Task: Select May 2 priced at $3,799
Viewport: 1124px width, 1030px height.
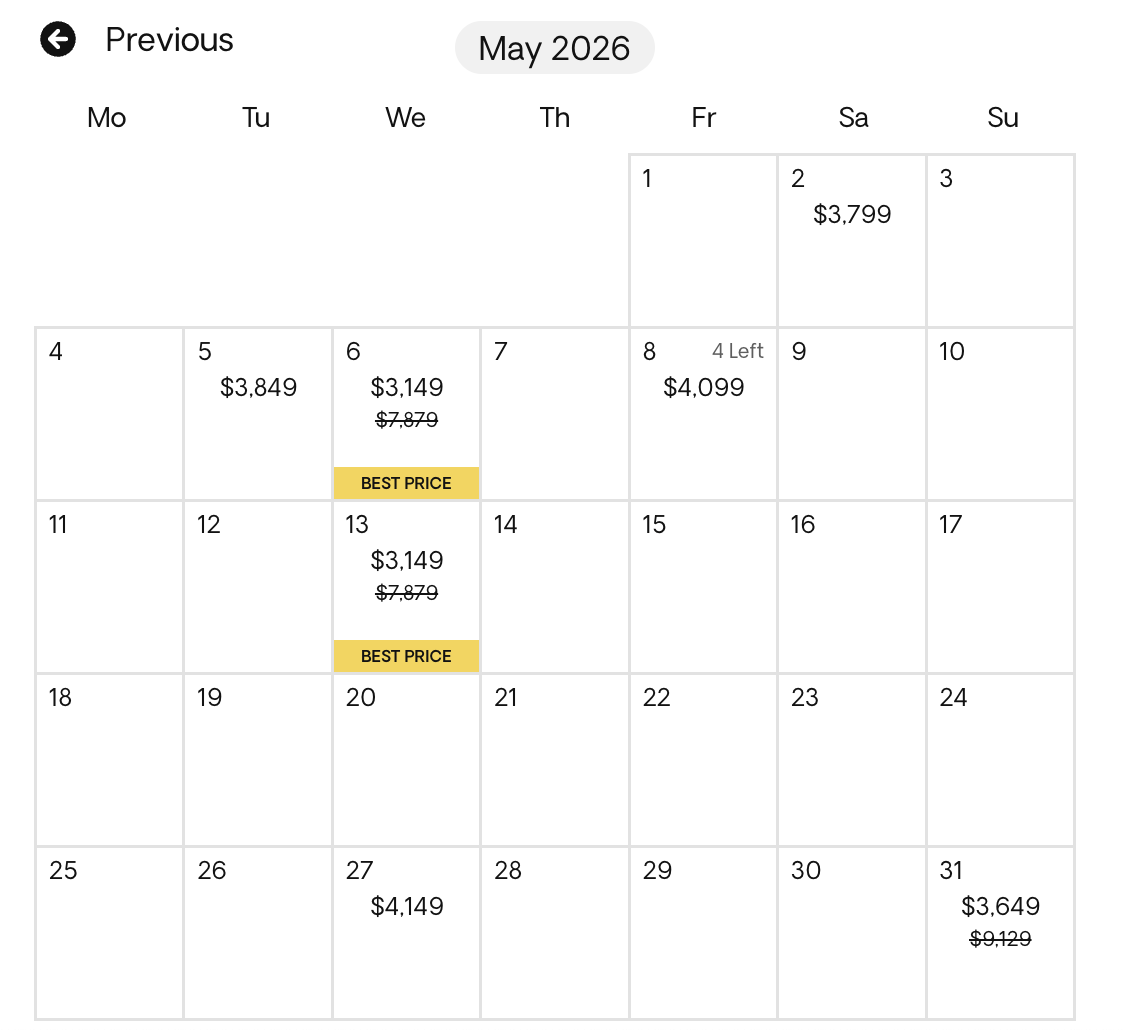Action: pos(852,241)
